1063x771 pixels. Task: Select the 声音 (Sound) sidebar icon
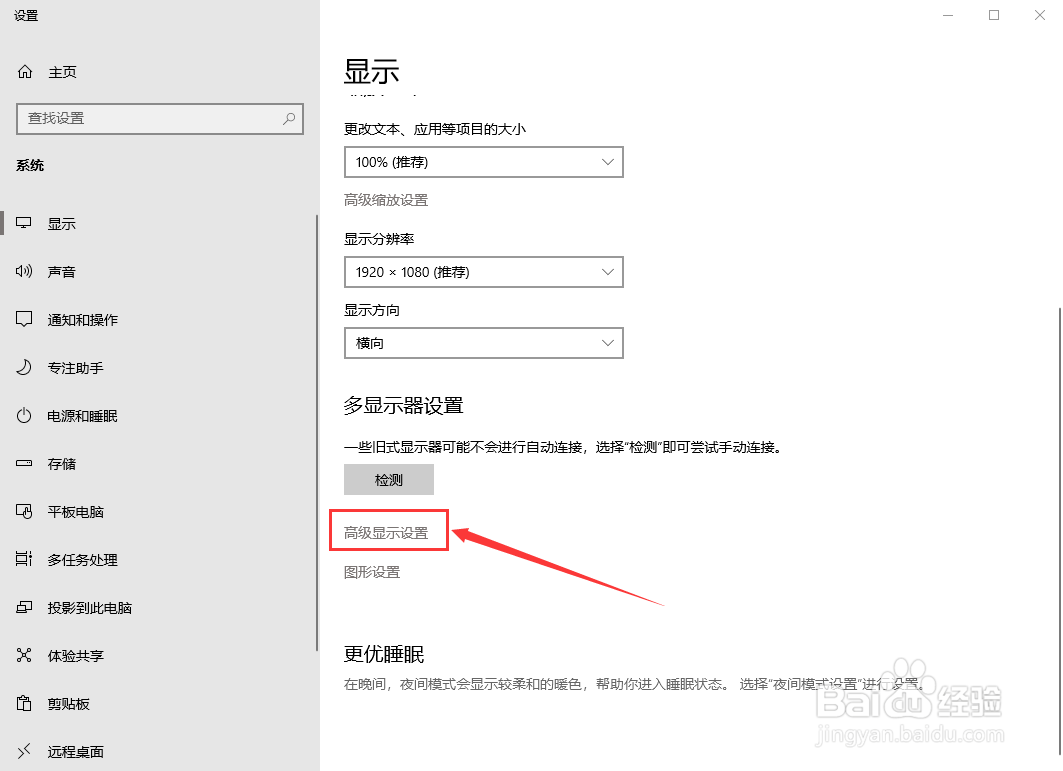tap(62, 271)
